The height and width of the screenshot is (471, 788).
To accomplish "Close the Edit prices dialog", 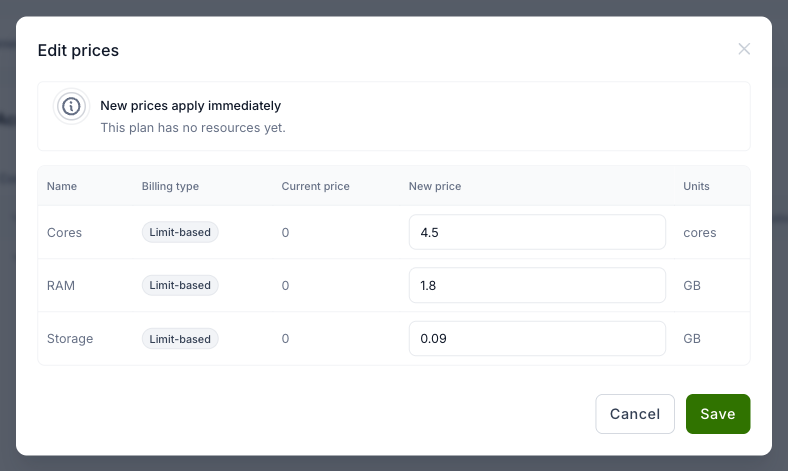I will [x=744, y=49].
